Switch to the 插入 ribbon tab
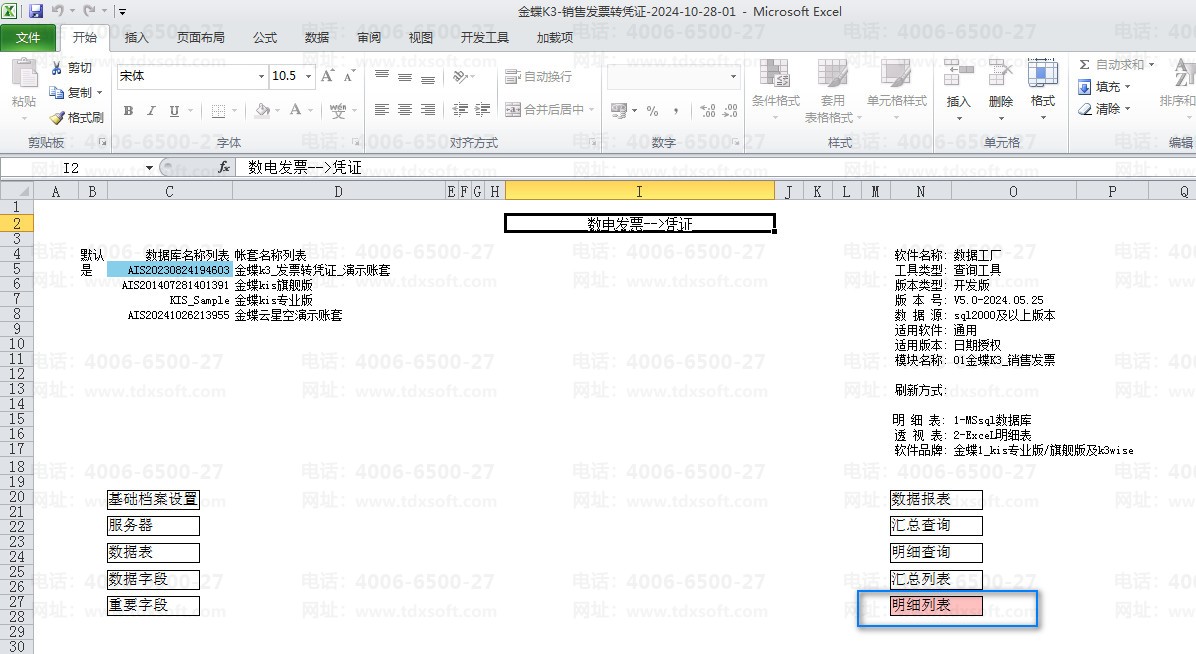The image size is (1196, 654). (x=136, y=37)
